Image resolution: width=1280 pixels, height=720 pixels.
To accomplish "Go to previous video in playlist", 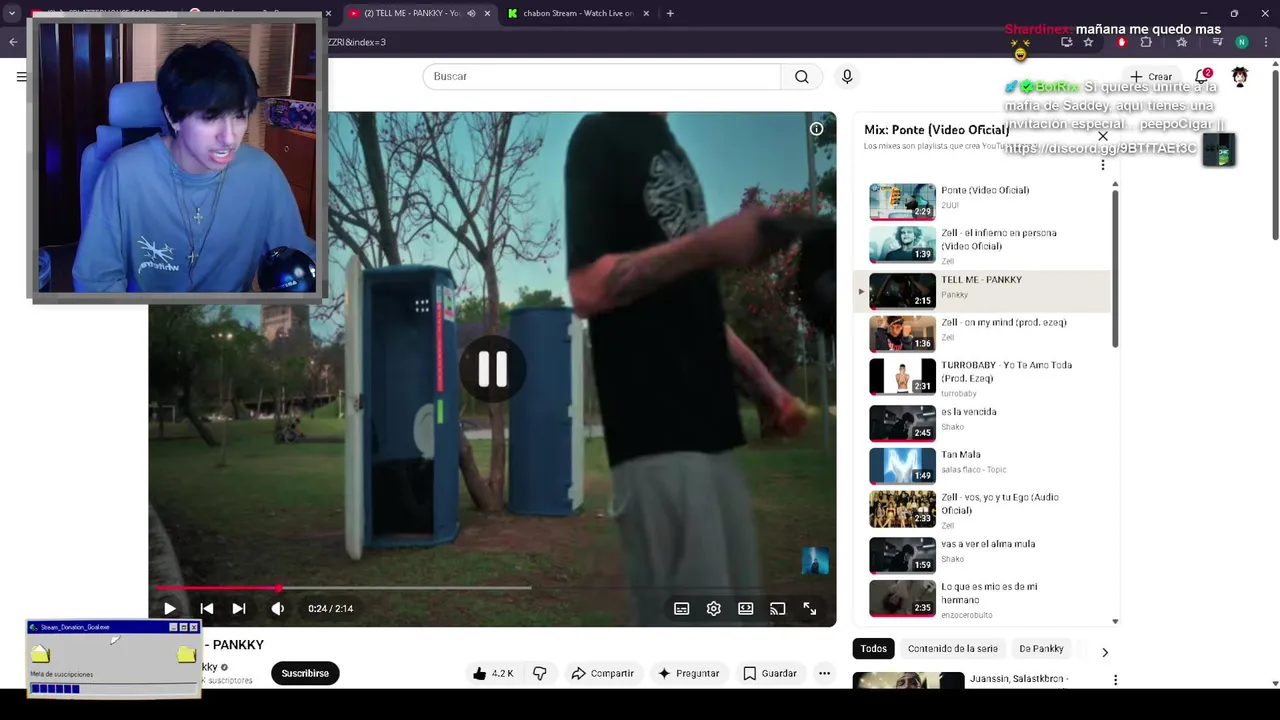I will [206, 608].
